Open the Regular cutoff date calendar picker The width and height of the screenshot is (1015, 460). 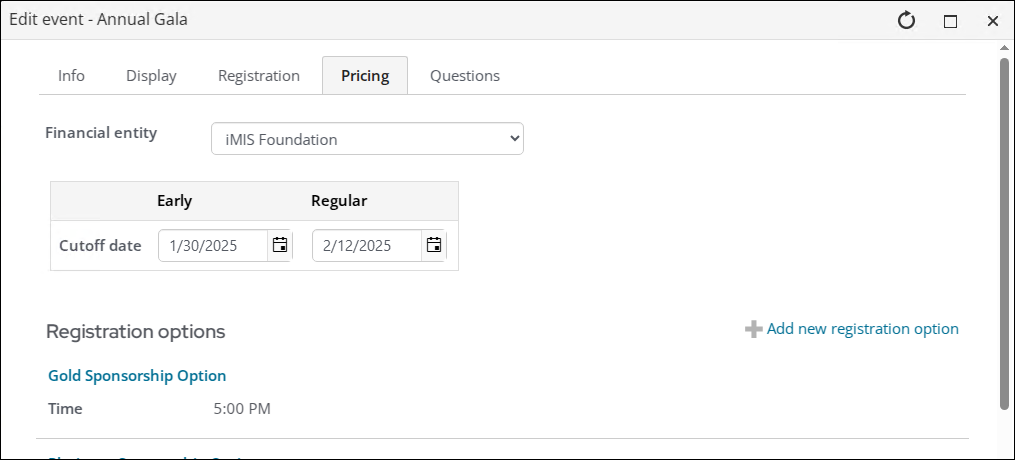click(x=434, y=245)
